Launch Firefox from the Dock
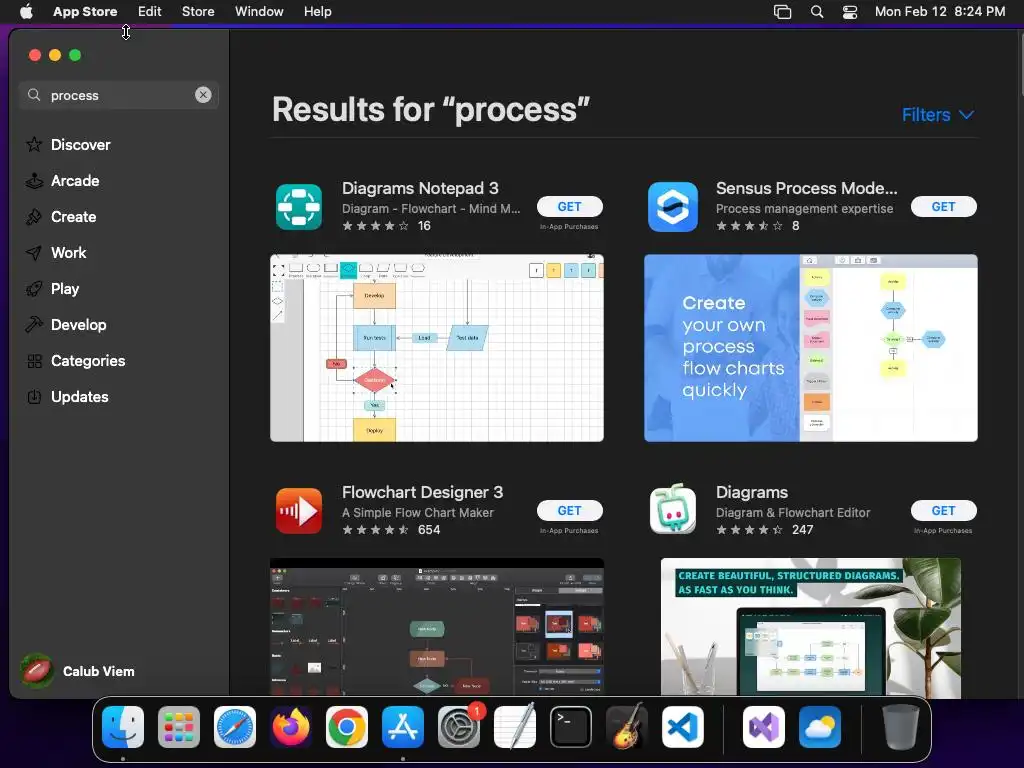This screenshot has height=768, width=1024. pyautogui.click(x=291, y=727)
